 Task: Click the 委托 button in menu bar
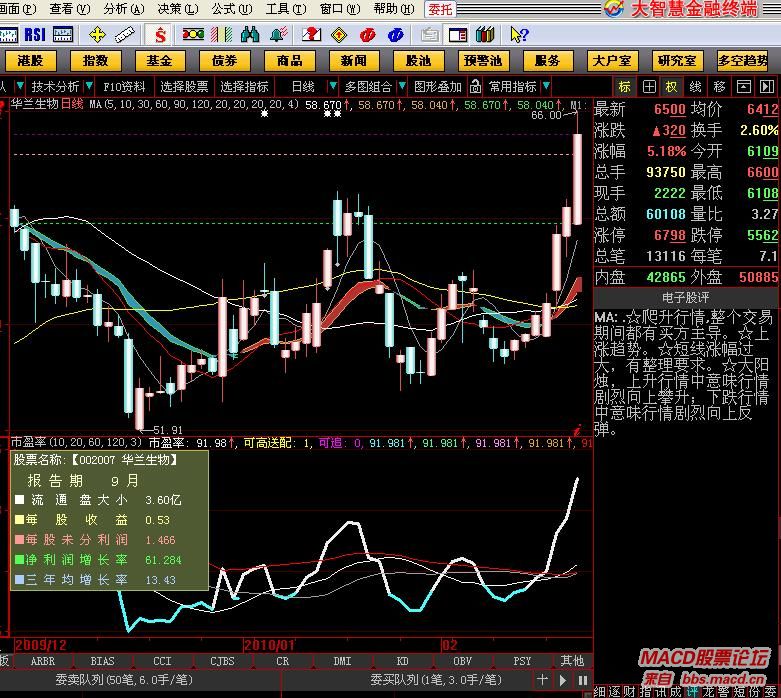click(x=440, y=9)
